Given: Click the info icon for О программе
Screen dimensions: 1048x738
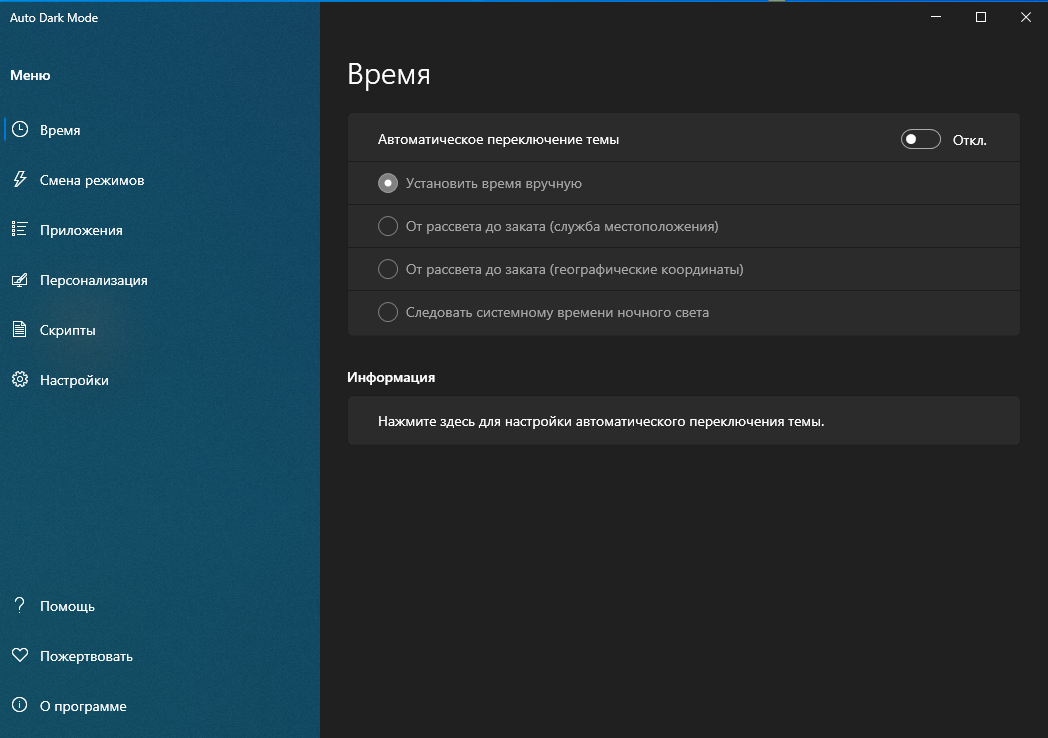Looking at the screenshot, I should click(20, 705).
